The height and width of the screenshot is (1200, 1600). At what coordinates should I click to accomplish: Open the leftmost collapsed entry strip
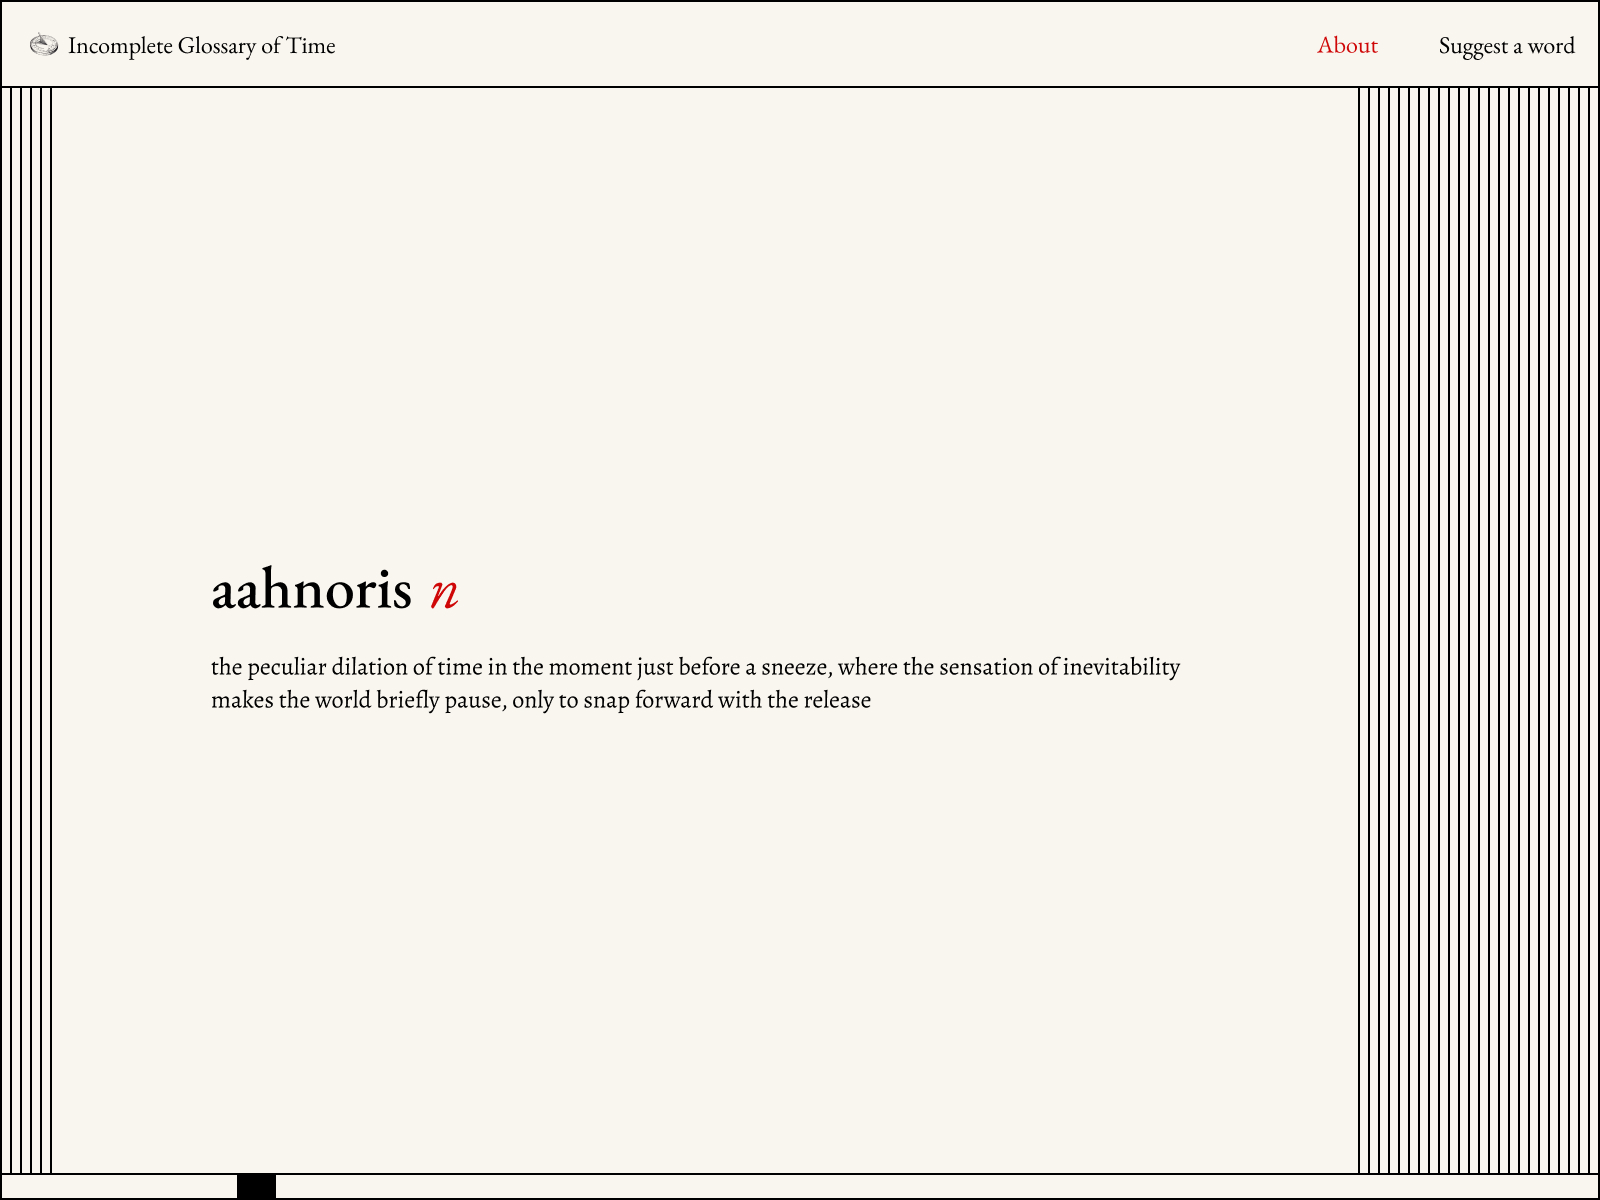[x=6, y=630]
